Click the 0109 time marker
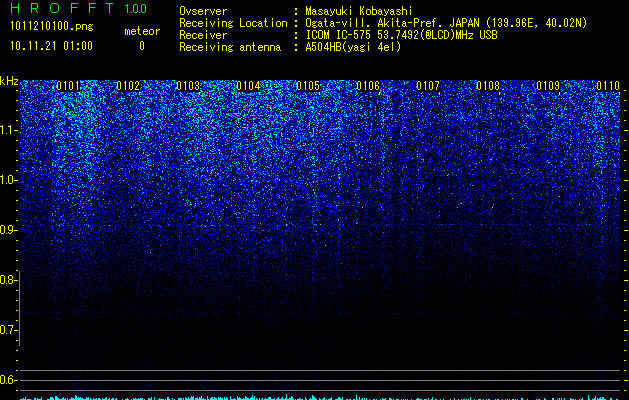The image size is (629, 400). (x=548, y=86)
